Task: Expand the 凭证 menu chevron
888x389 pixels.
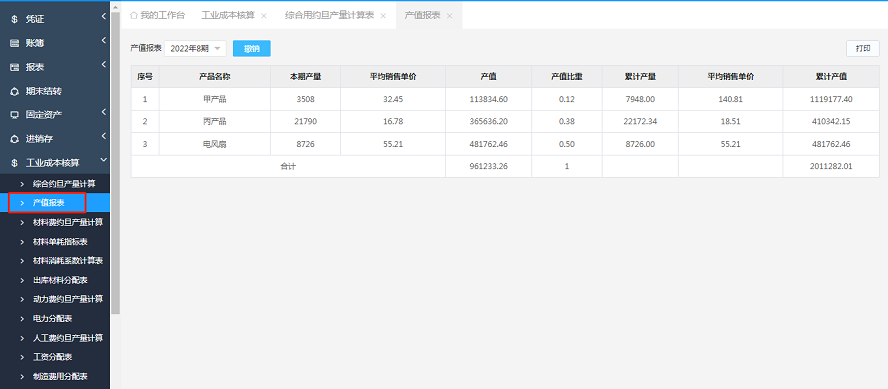Action: 104,17
